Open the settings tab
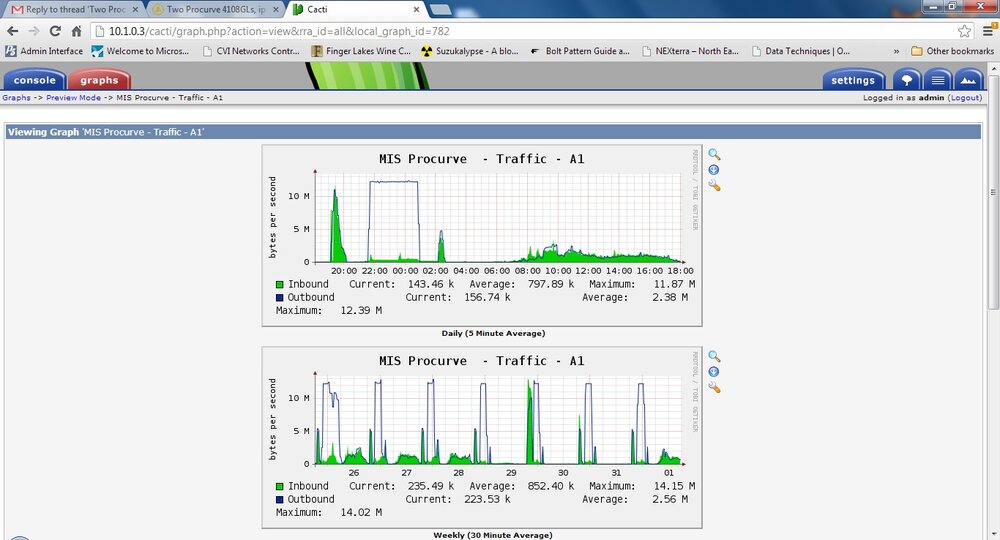The height and width of the screenshot is (540, 1000). [x=853, y=80]
